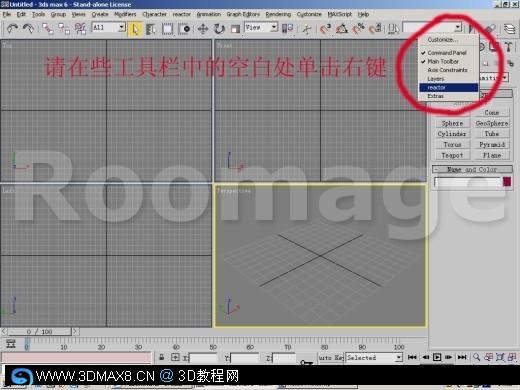Viewport: 520px width, 390px height.
Task: Click the Torus primitive button
Action: click(x=452, y=145)
